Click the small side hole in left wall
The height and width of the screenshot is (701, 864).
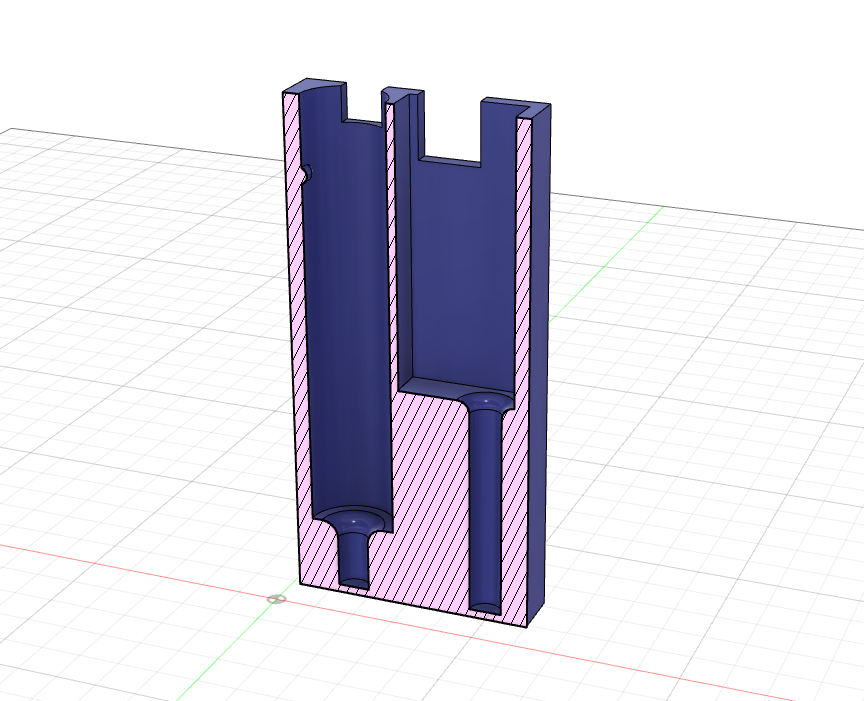point(306,172)
